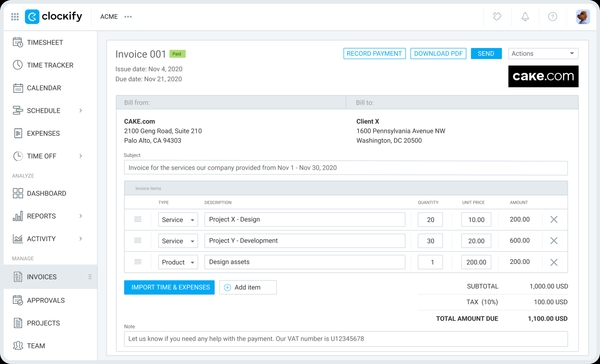Remove the Design assets item

tap(554, 262)
